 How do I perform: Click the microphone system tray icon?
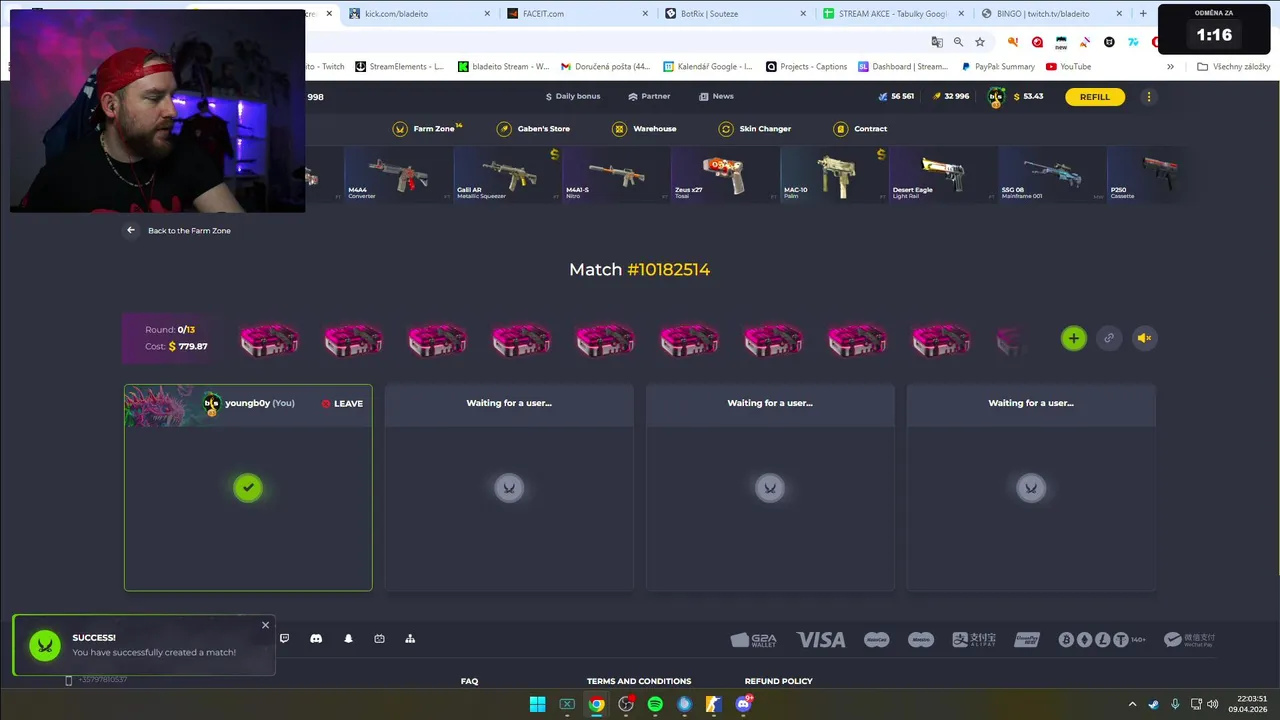[1175, 704]
